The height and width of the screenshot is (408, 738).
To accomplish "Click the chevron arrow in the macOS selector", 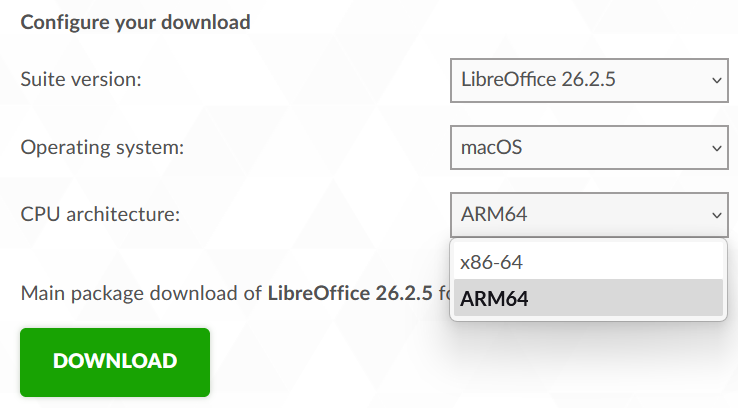I will point(716,148).
